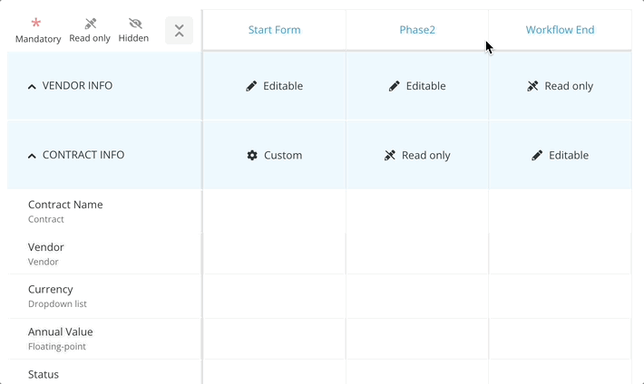The height and width of the screenshot is (384, 644).
Task: Click the Read only crossed-pencil legend icon
Action: point(90,23)
